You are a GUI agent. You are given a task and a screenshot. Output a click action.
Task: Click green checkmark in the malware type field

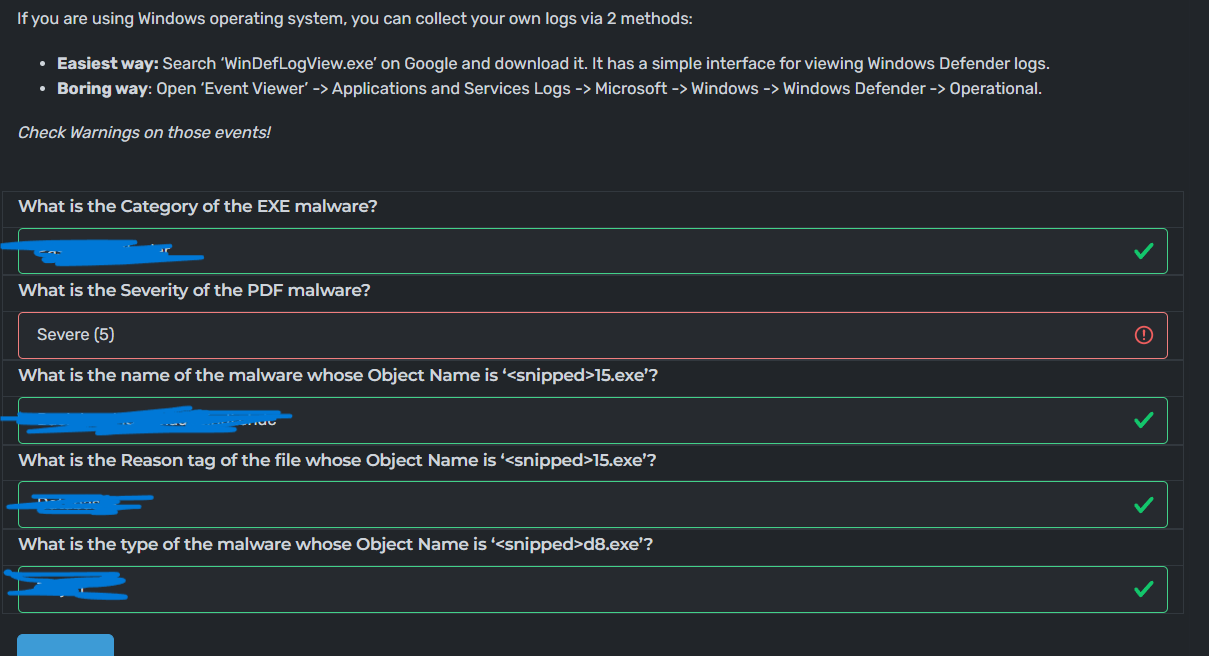[1143, 589]
